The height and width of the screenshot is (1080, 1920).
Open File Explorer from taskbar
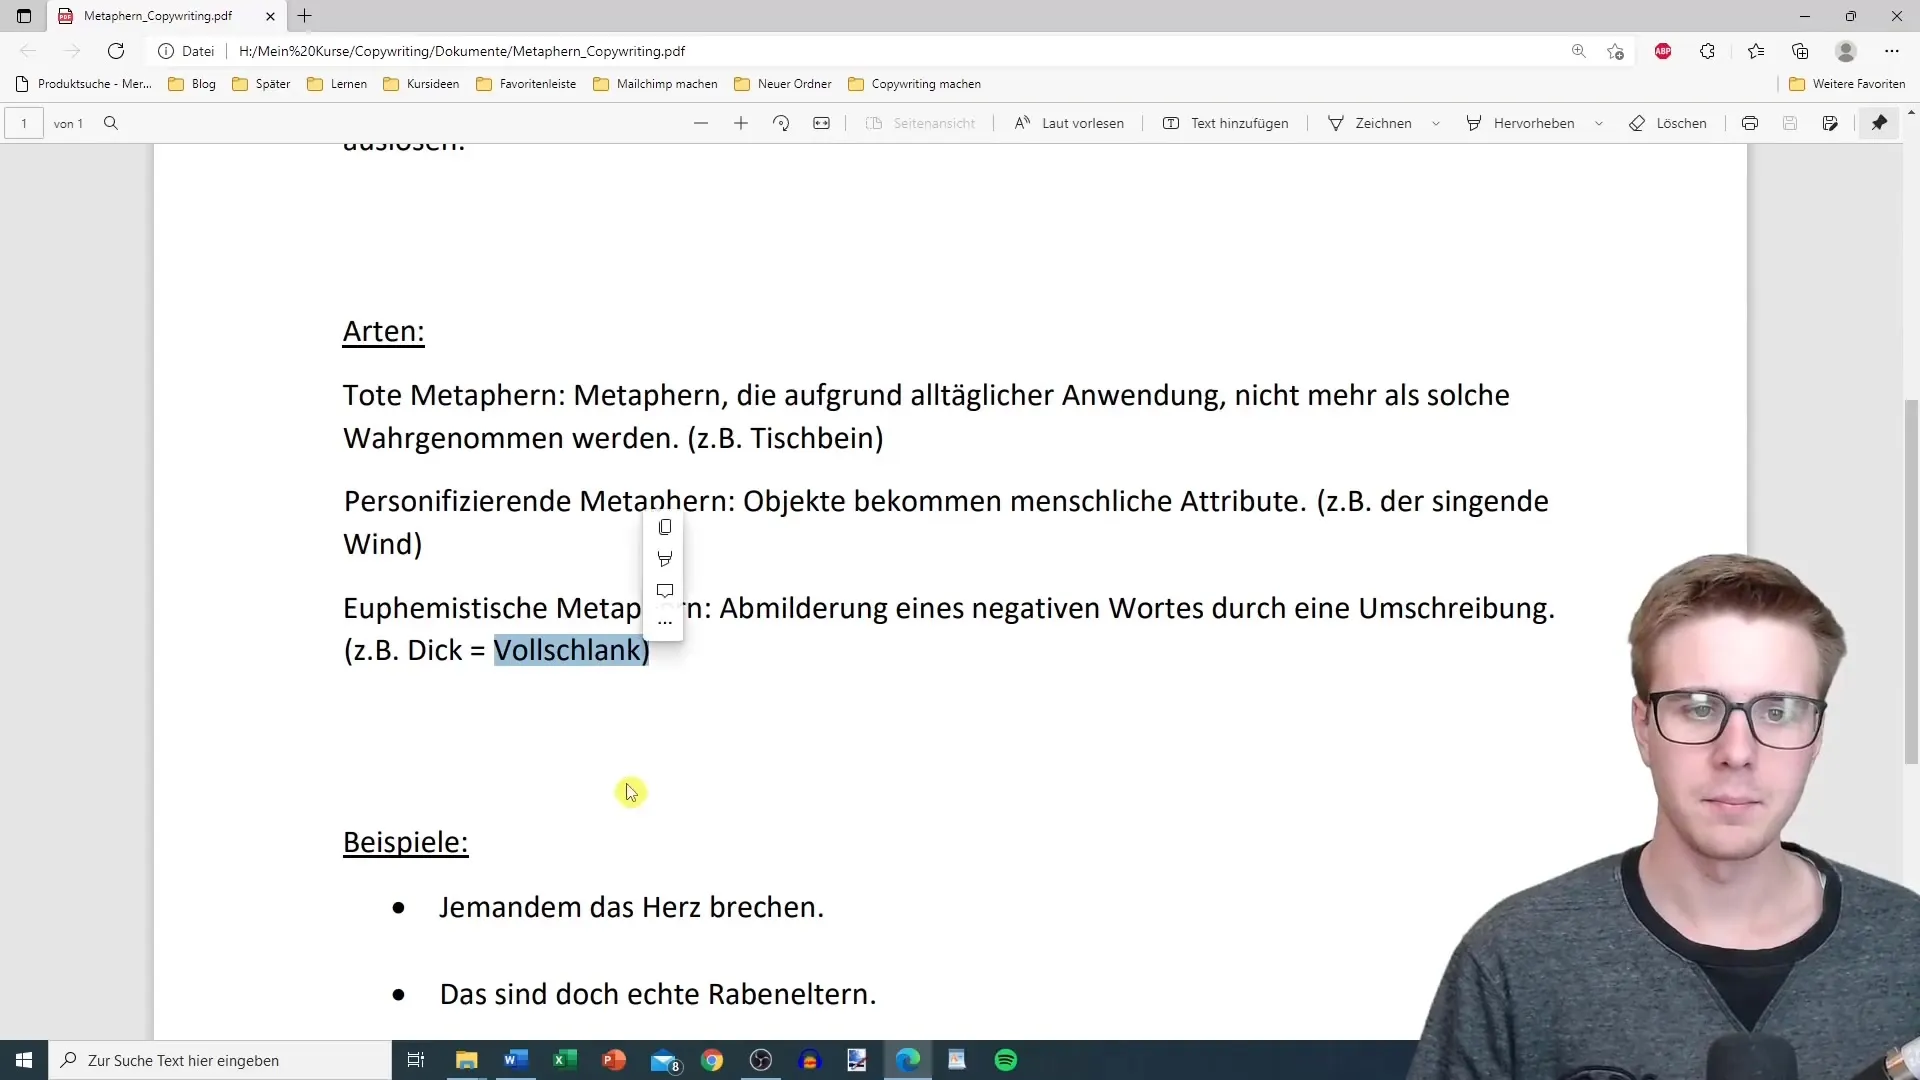pos(467,1060)
